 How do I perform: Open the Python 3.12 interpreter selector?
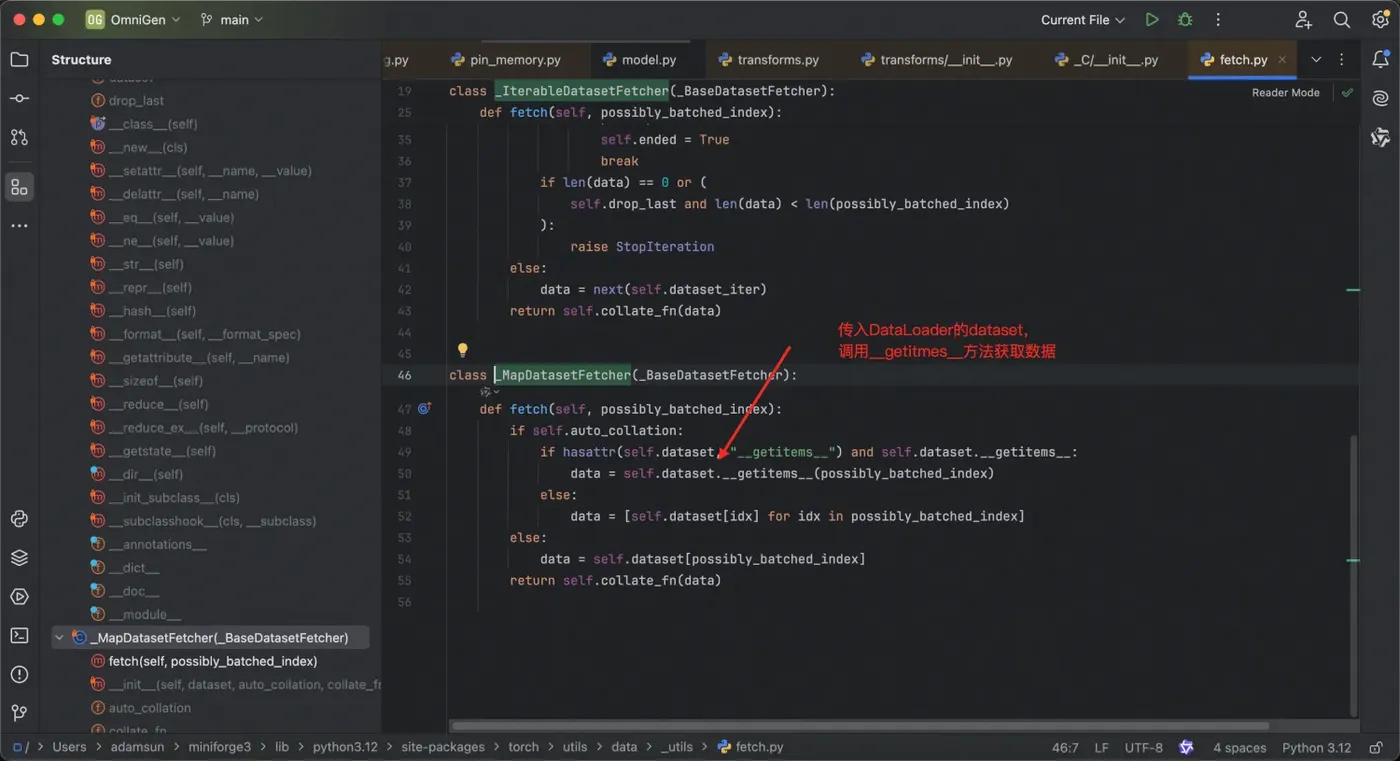1317,747
